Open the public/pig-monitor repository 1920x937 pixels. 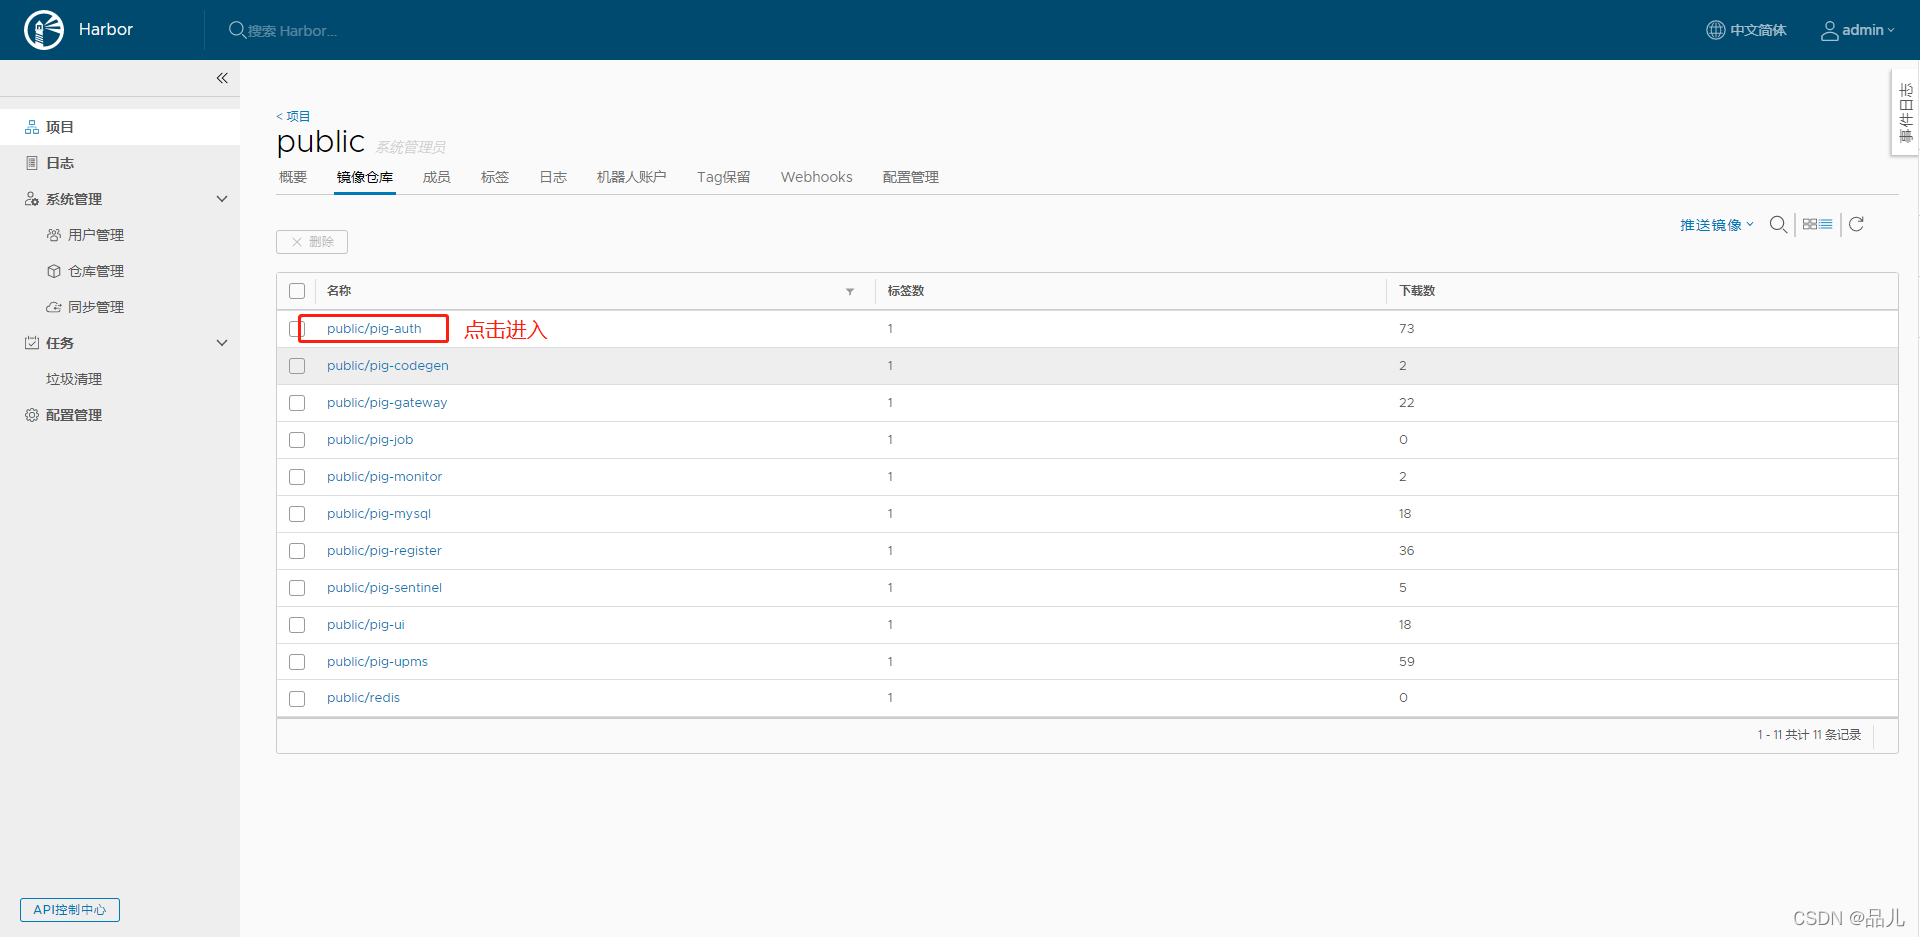(384, 477)
